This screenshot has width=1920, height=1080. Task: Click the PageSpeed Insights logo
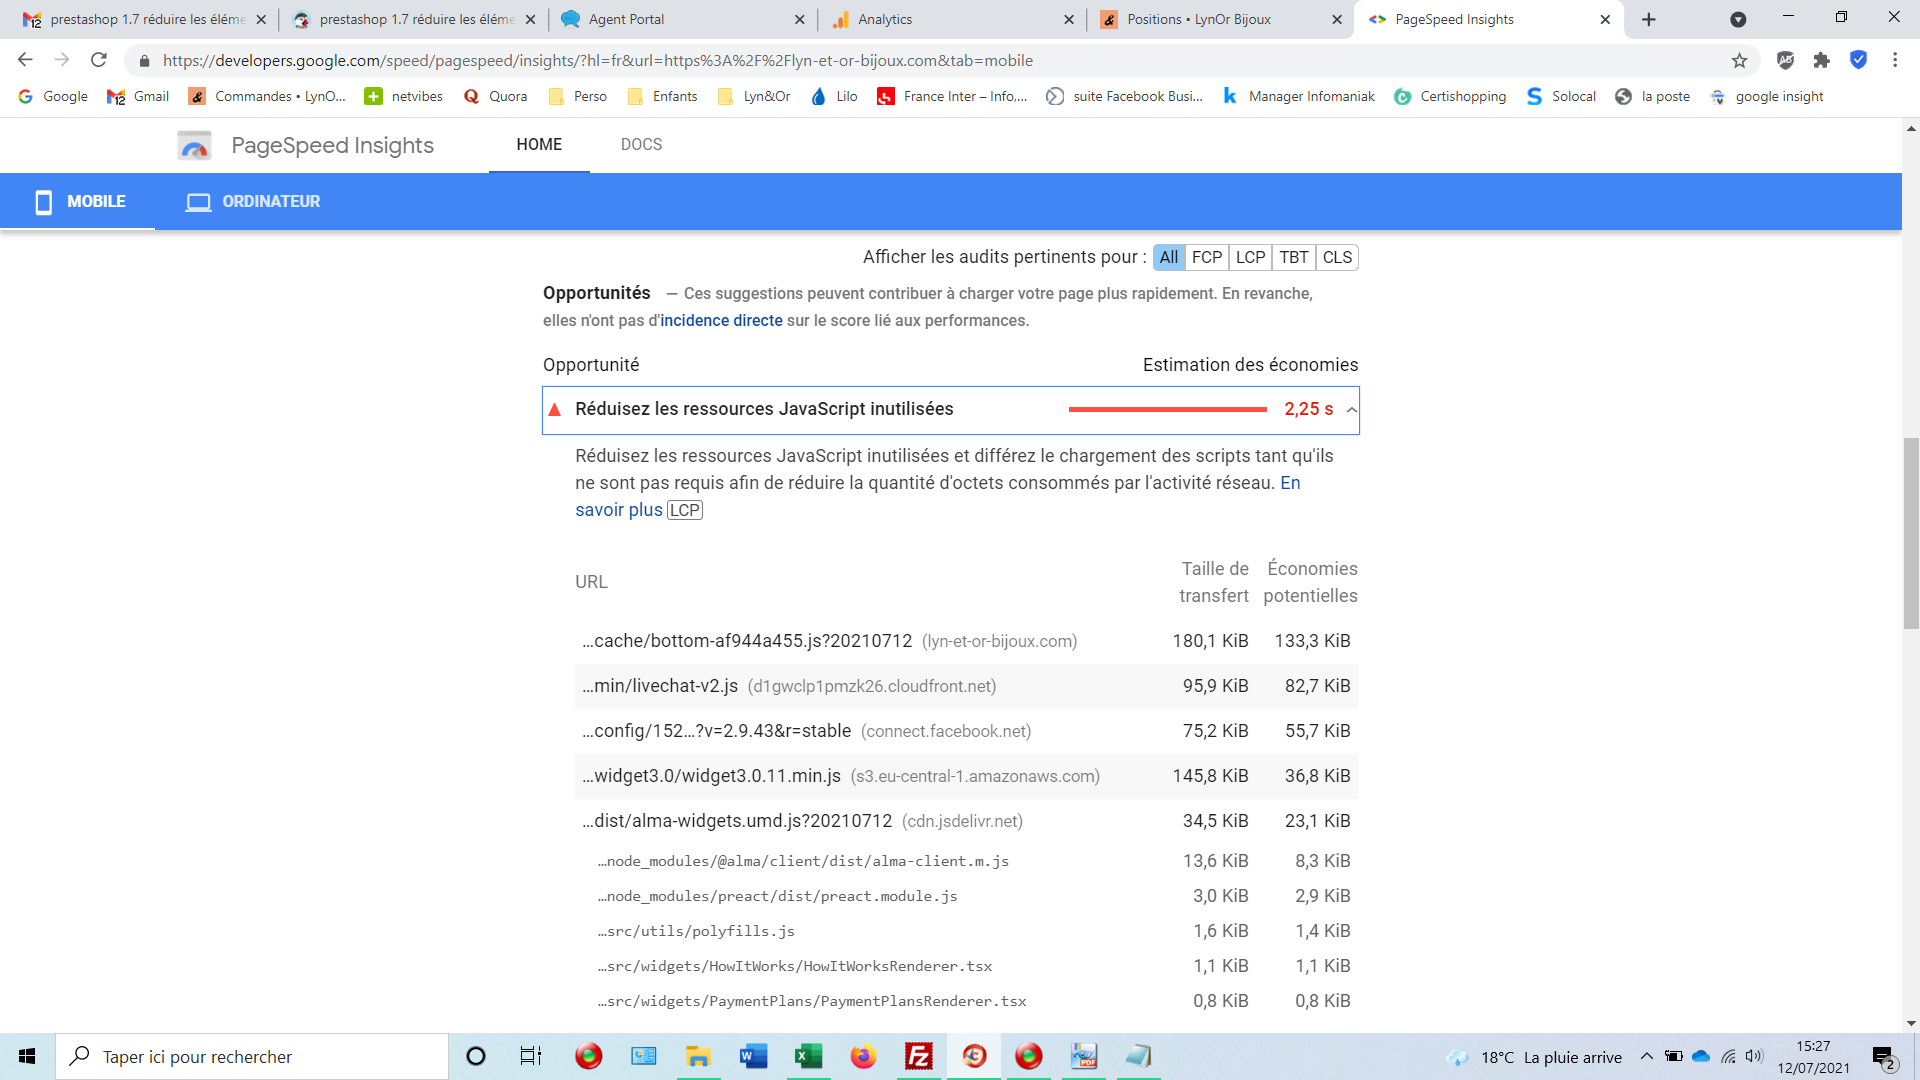pos(194,145)
